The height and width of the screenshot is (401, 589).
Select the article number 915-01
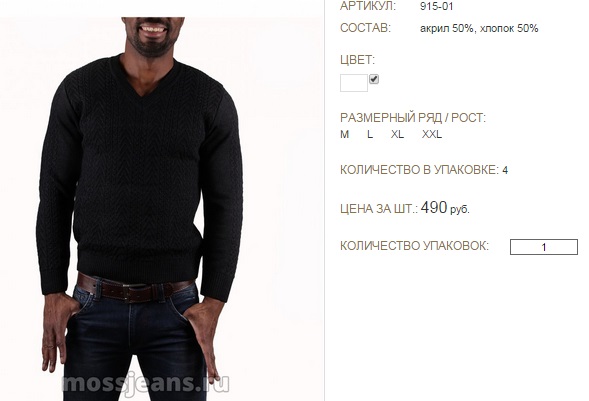(436, 6)
